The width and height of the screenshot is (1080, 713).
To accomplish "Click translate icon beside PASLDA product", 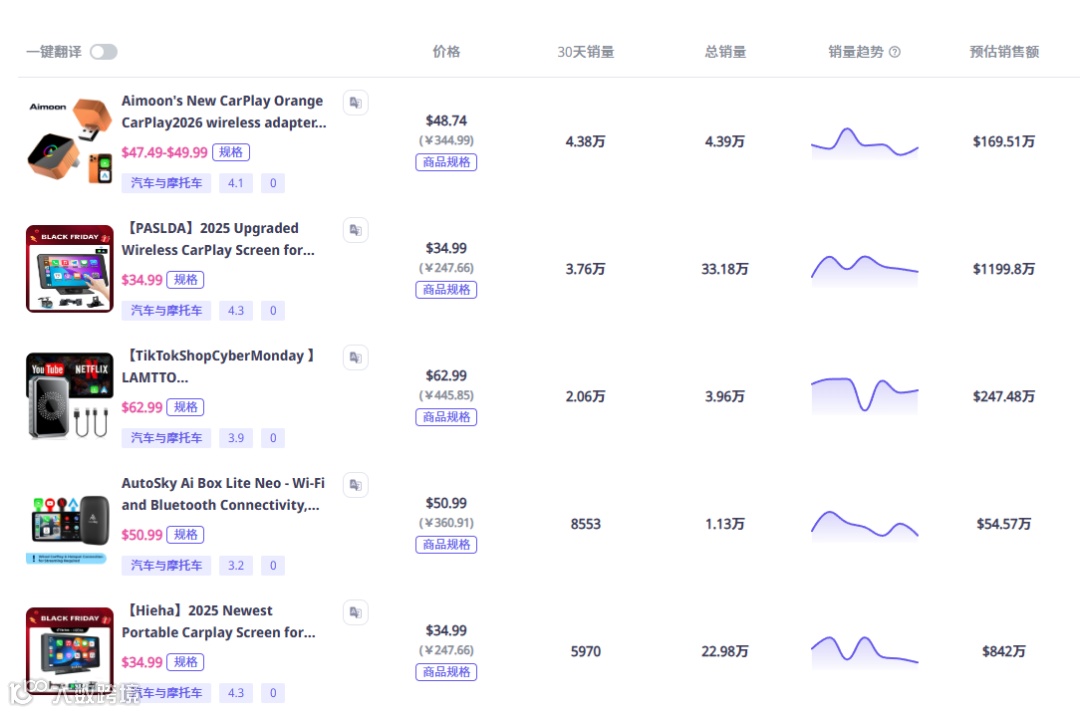I will click(x=355, y=230).
